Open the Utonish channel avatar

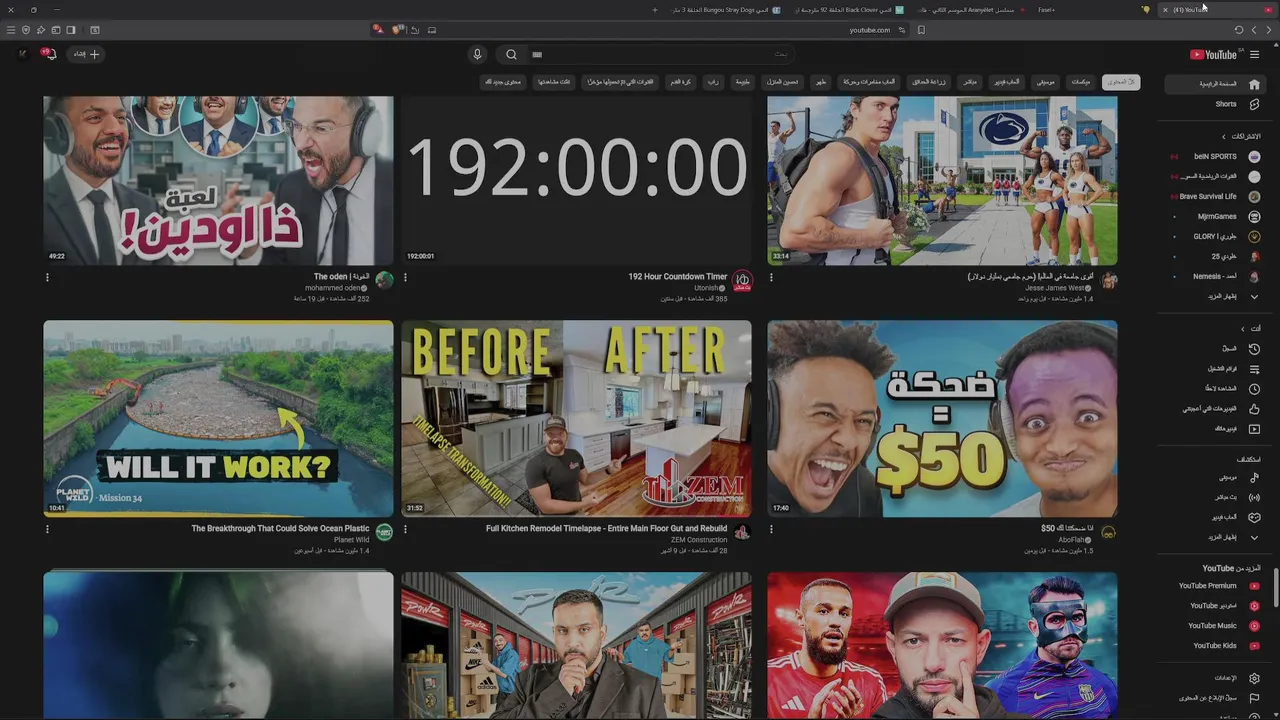click(742, 281)
